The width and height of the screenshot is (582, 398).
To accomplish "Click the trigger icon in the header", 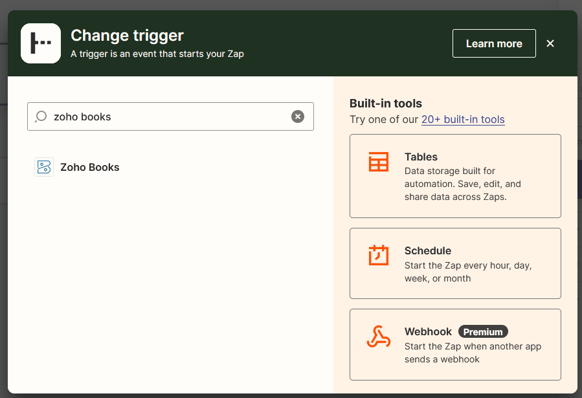I will pos(41,43).
